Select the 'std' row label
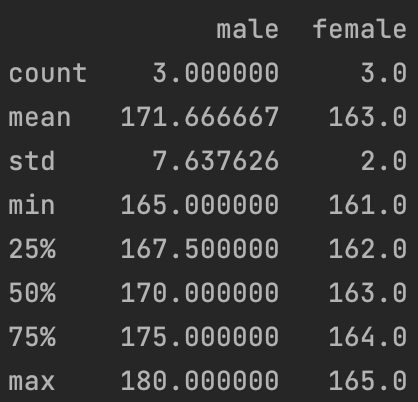The height and width of the screenshot is (402, 418). tap(32, 161)
